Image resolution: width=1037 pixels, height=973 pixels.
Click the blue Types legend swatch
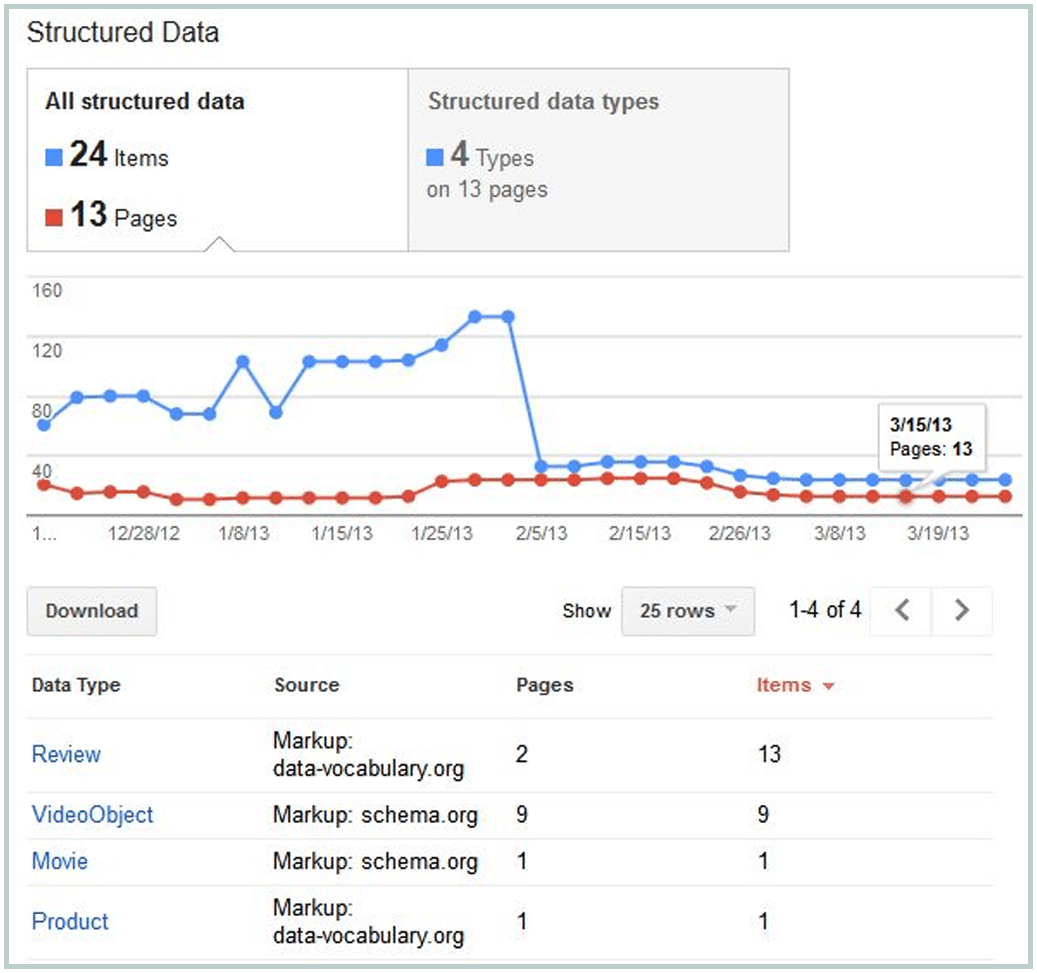click(x=435, y=157)
